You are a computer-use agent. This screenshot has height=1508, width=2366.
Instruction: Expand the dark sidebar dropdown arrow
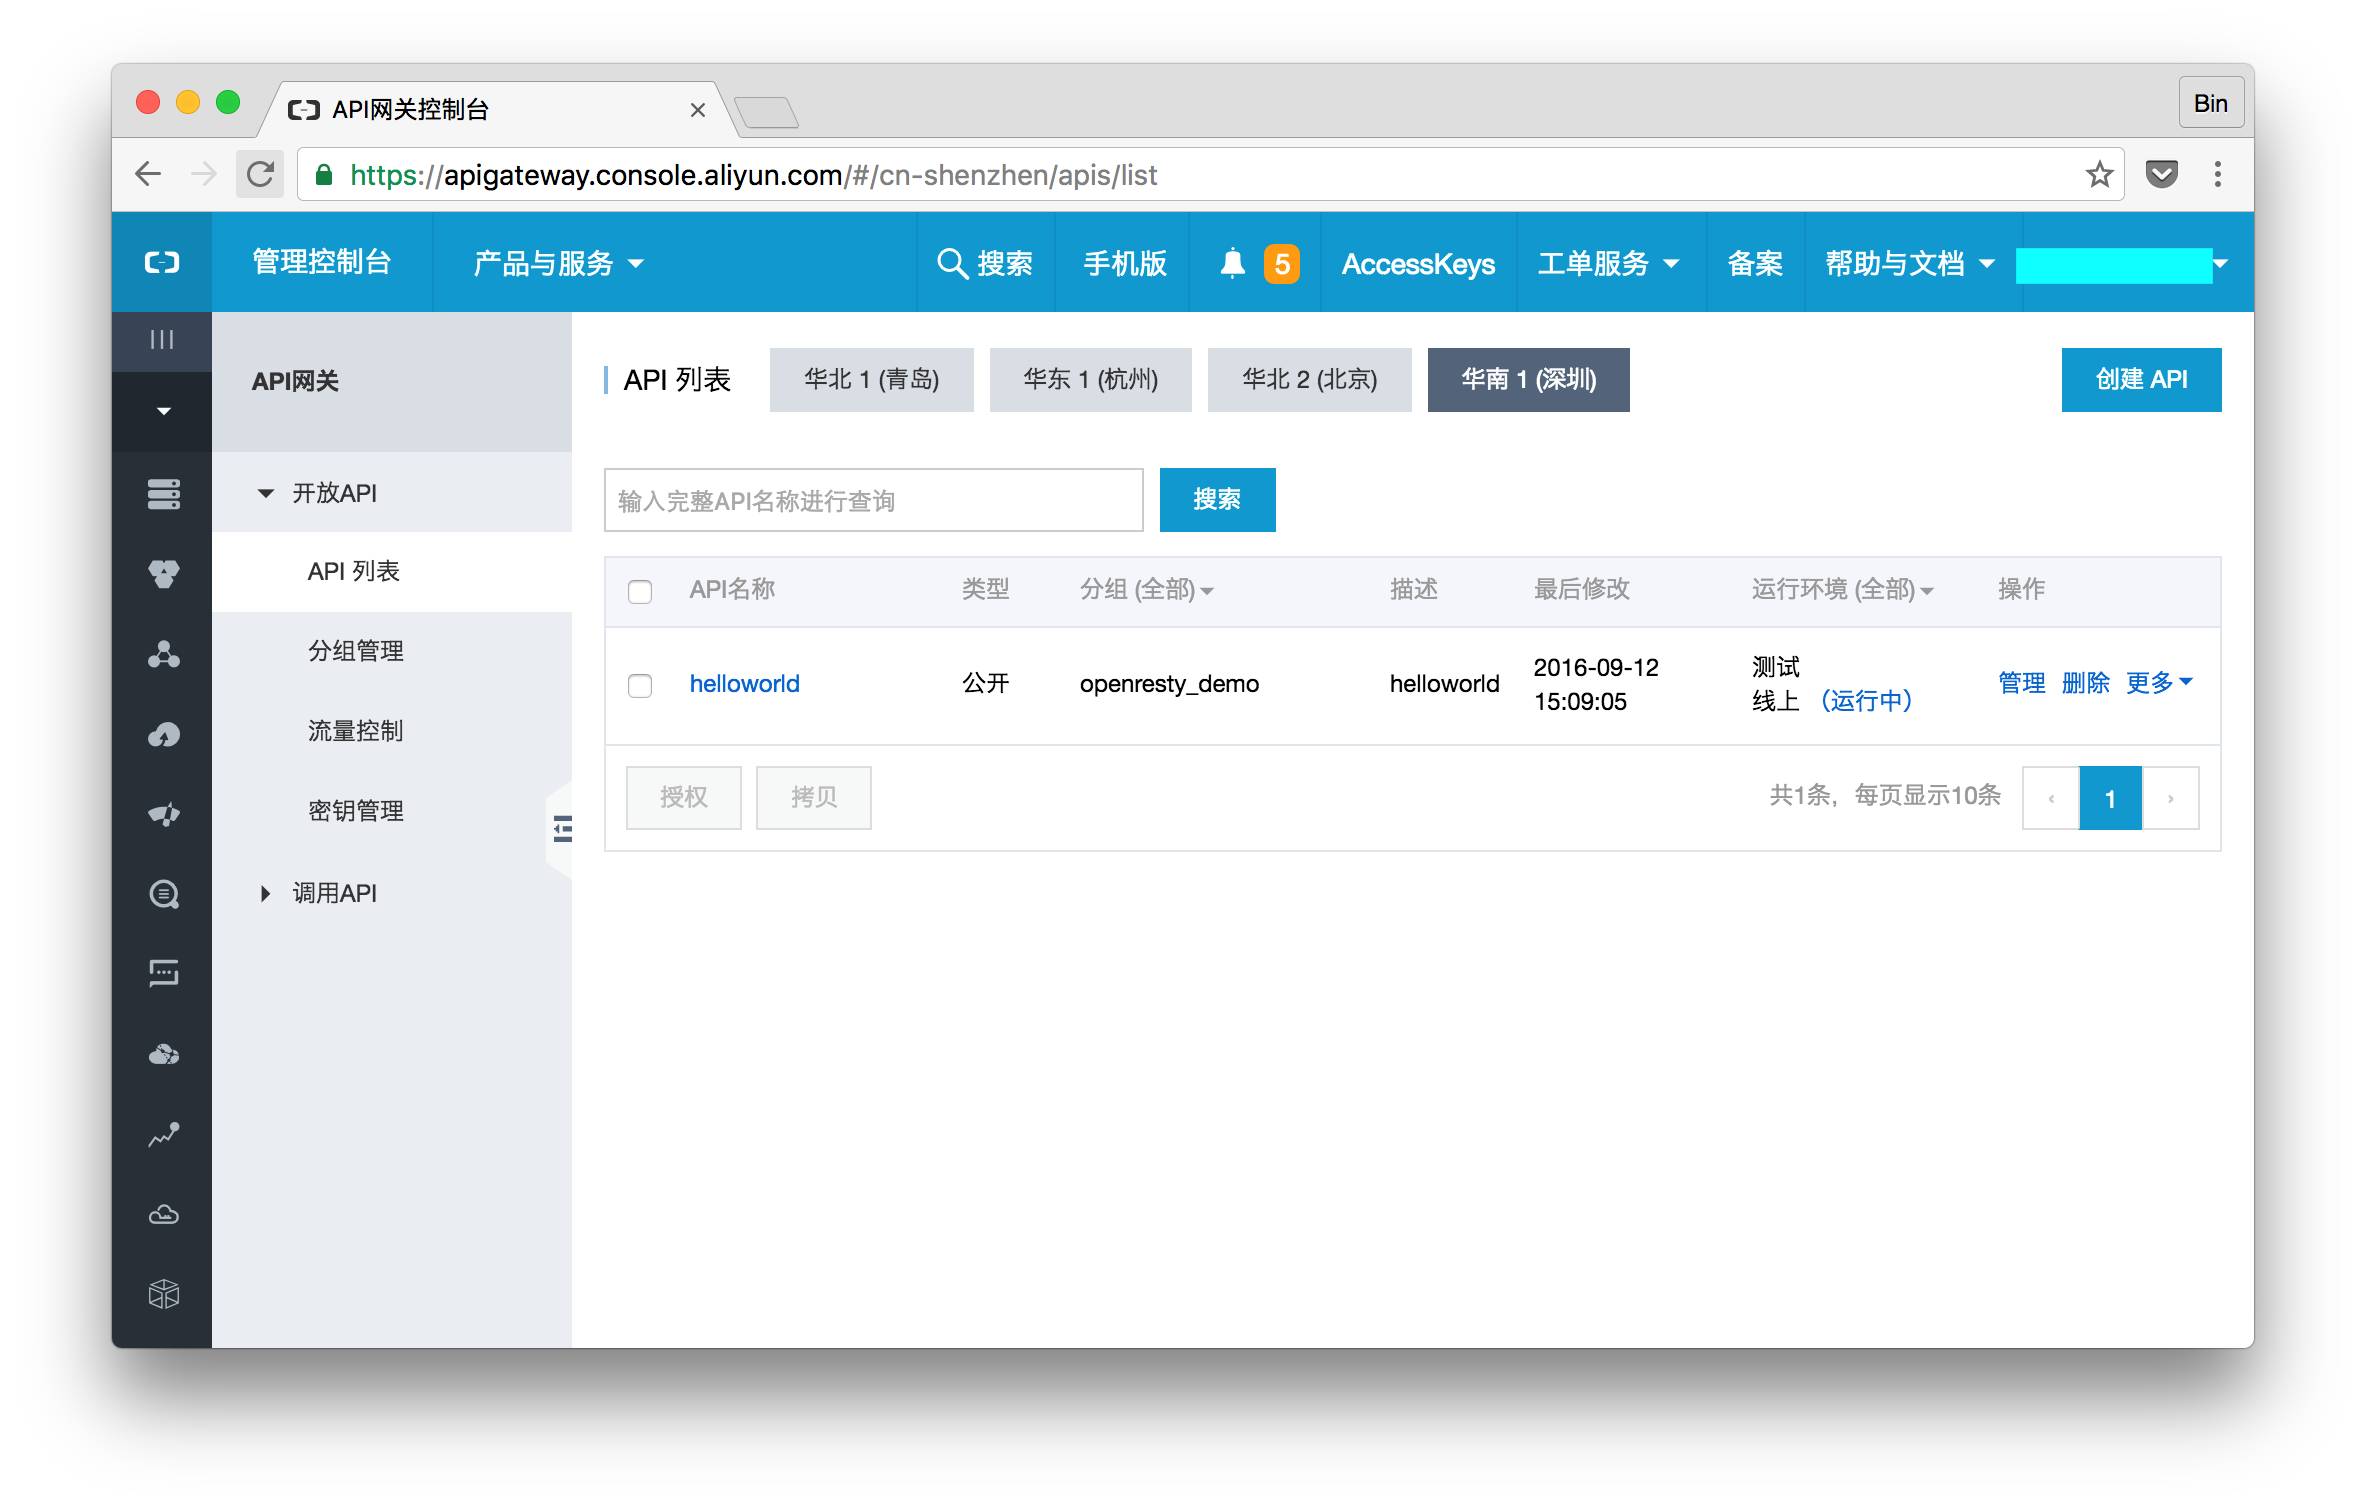coord(164,411)
